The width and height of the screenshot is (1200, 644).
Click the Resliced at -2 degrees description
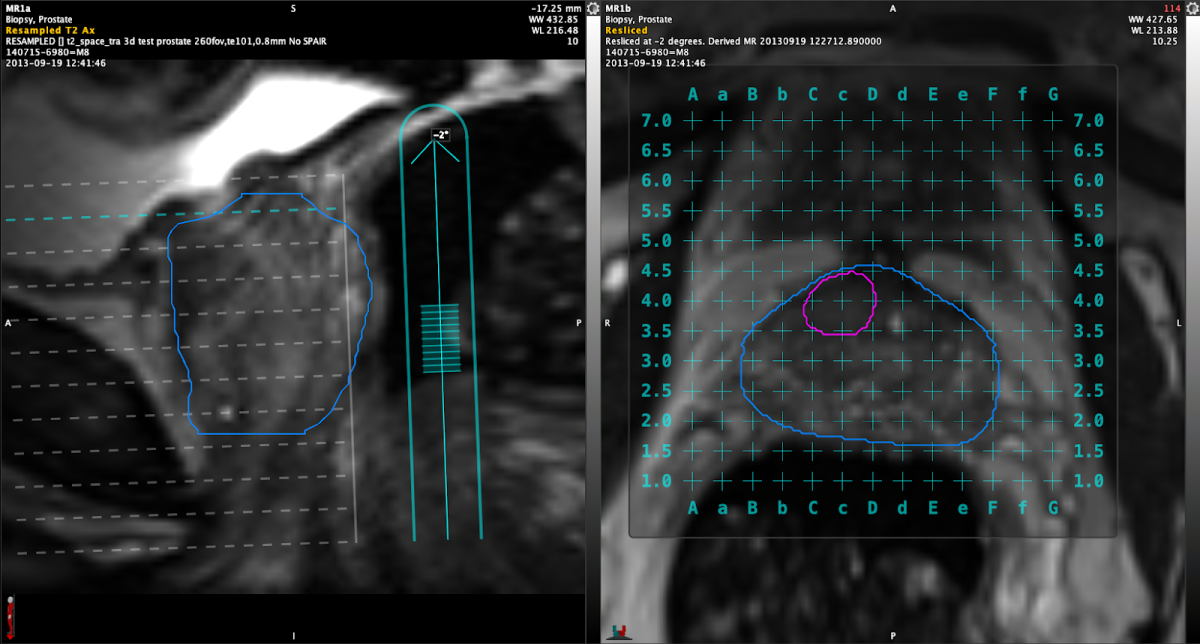tap(744, 41)
